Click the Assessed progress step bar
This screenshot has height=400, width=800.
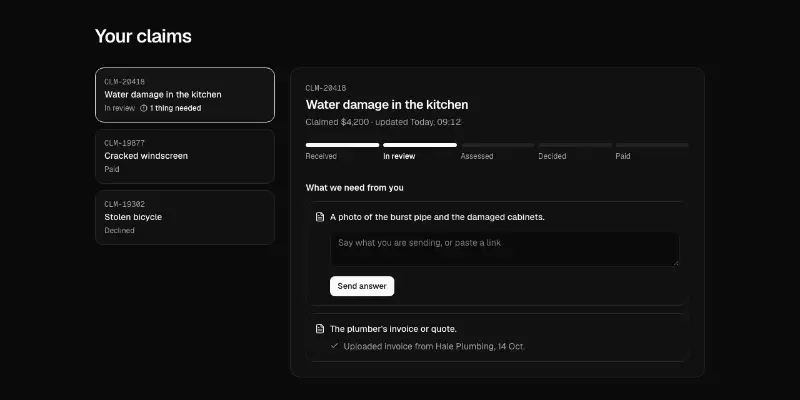497,145
